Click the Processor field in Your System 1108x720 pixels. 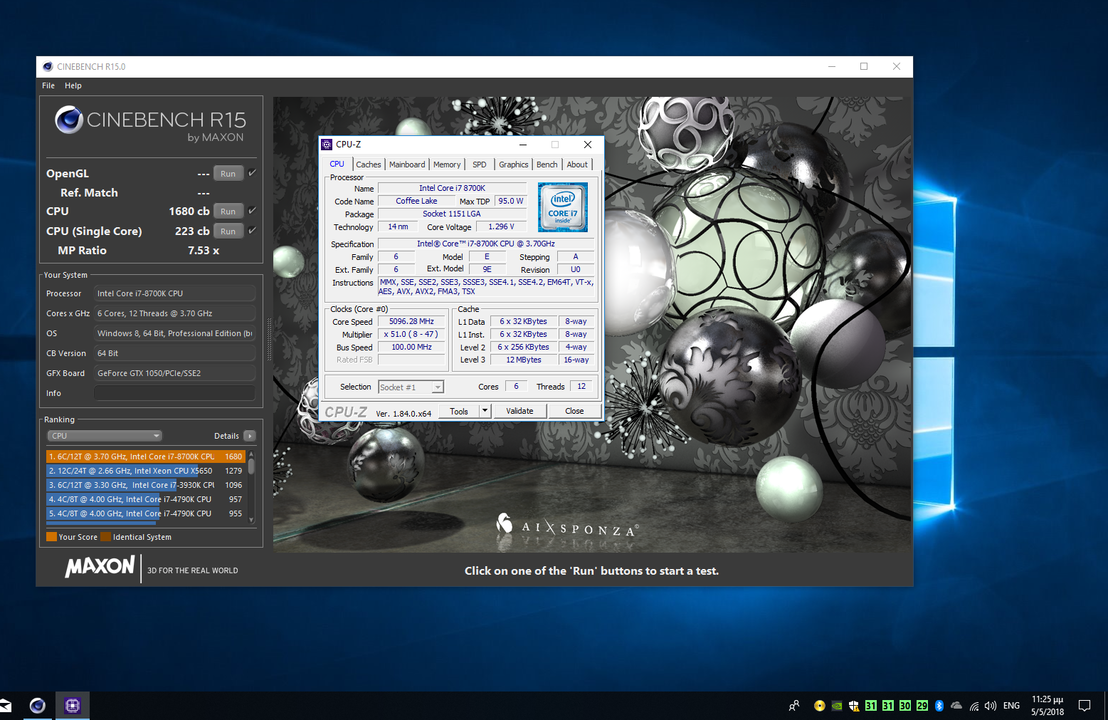(x=175, y=293)
